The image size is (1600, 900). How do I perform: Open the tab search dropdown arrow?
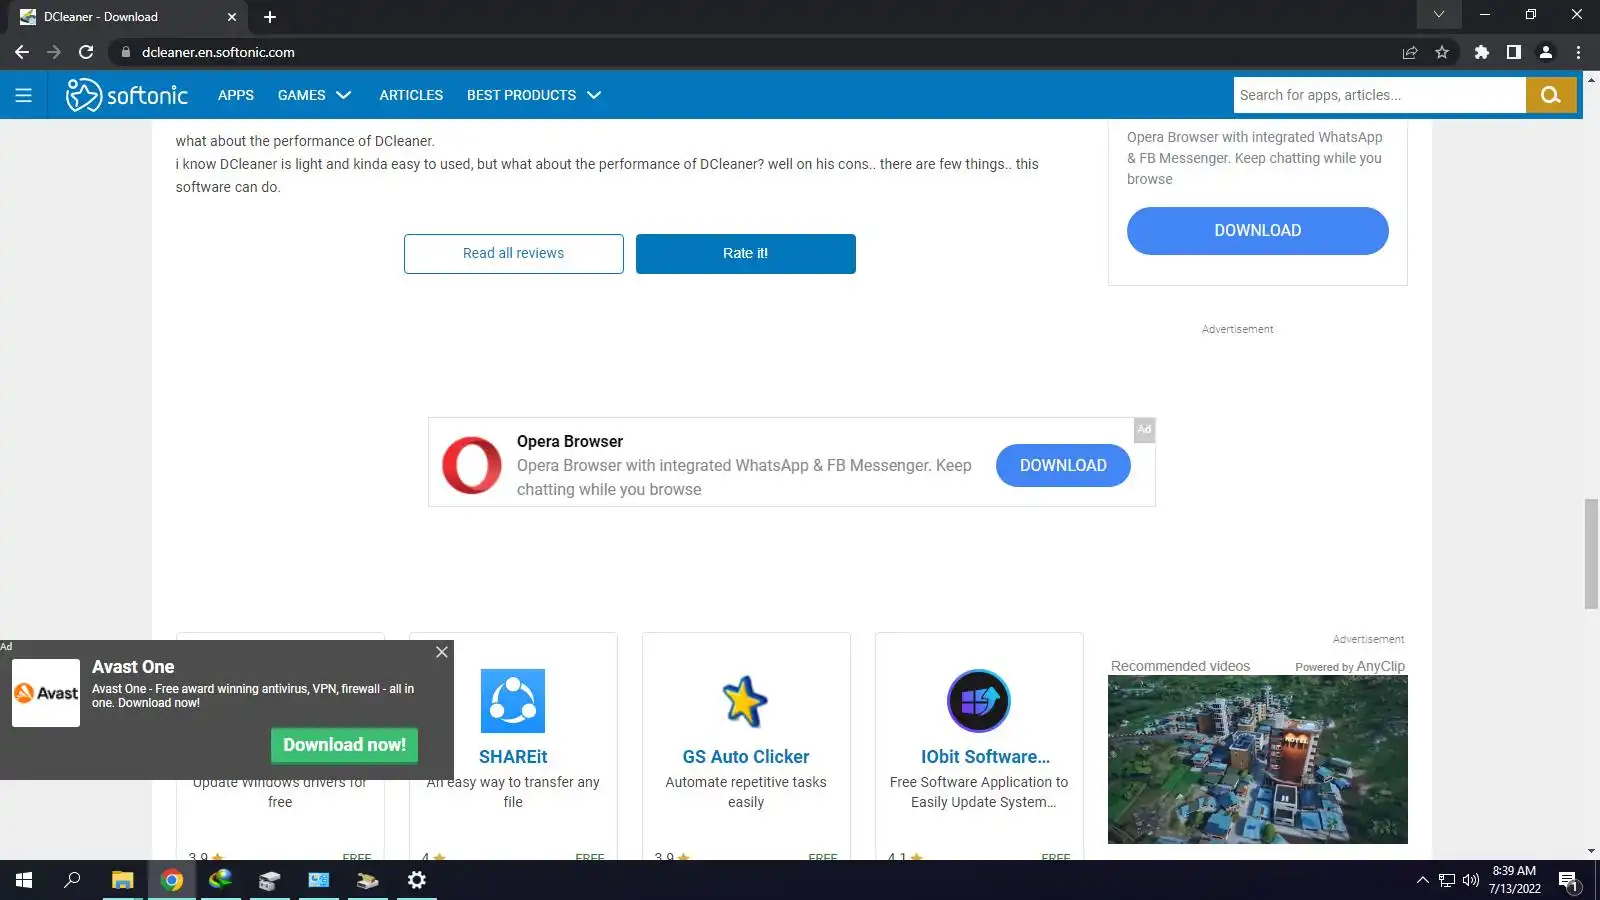point(1439,14)
